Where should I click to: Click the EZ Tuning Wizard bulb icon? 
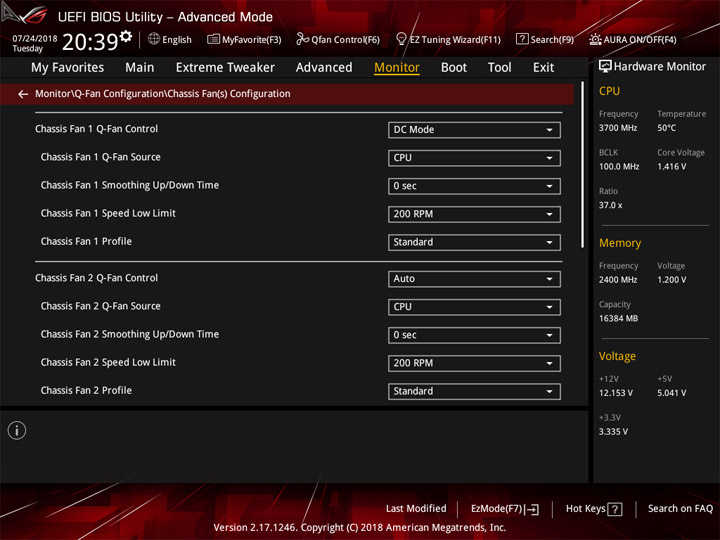(401, 39)
